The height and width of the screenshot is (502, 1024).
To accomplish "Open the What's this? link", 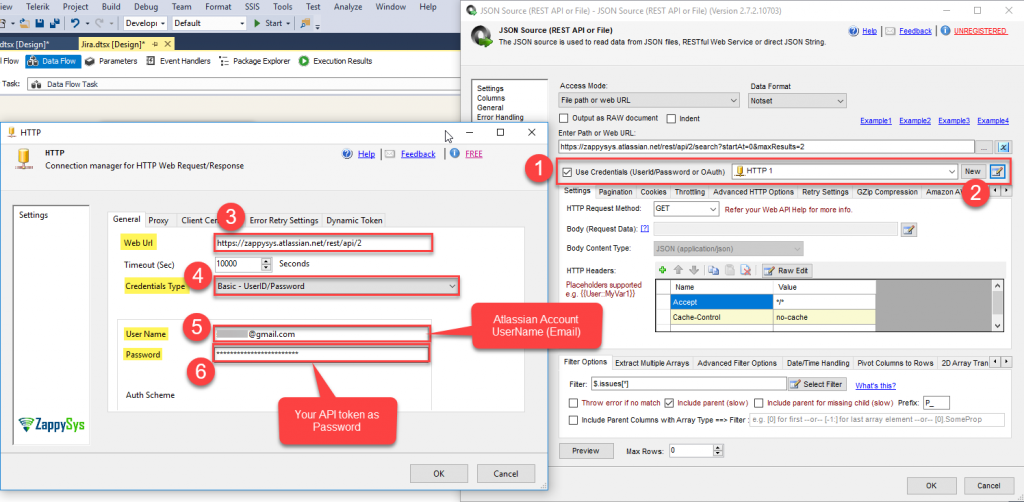I will click(874, 384).
